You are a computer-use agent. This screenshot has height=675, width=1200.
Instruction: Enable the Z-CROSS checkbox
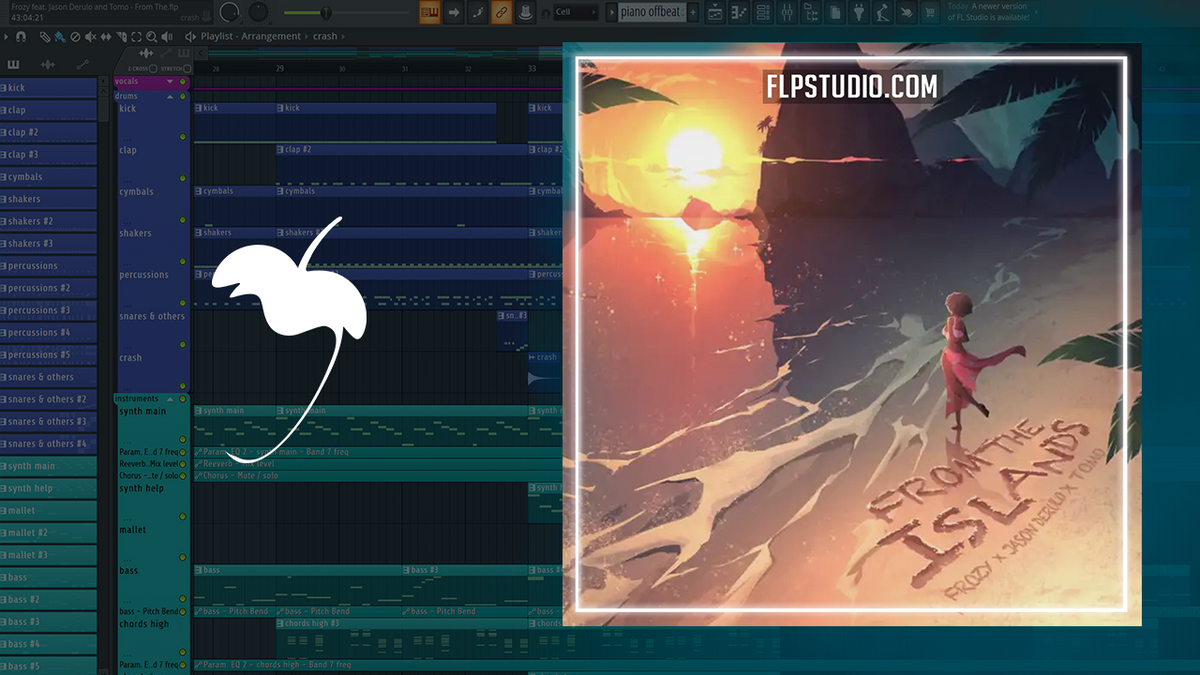pos(153,68)
